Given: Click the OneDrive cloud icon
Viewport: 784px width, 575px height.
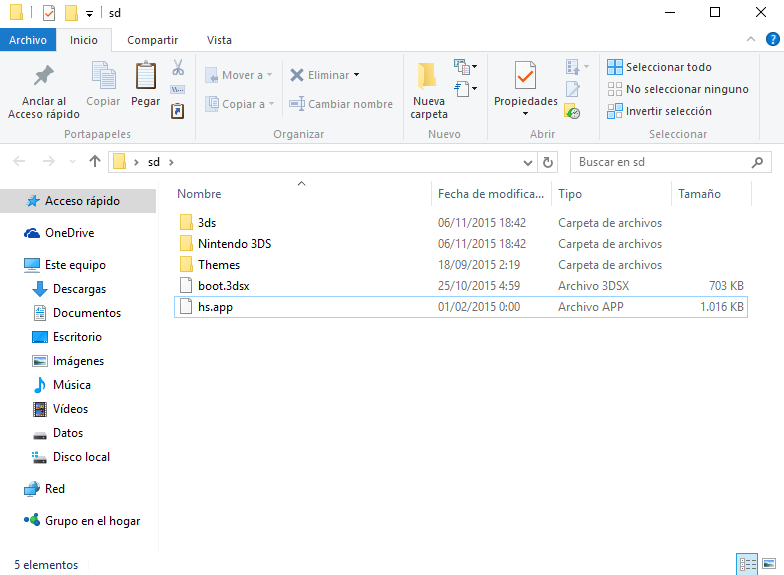Looking at the screenshot, I should 32,233.
